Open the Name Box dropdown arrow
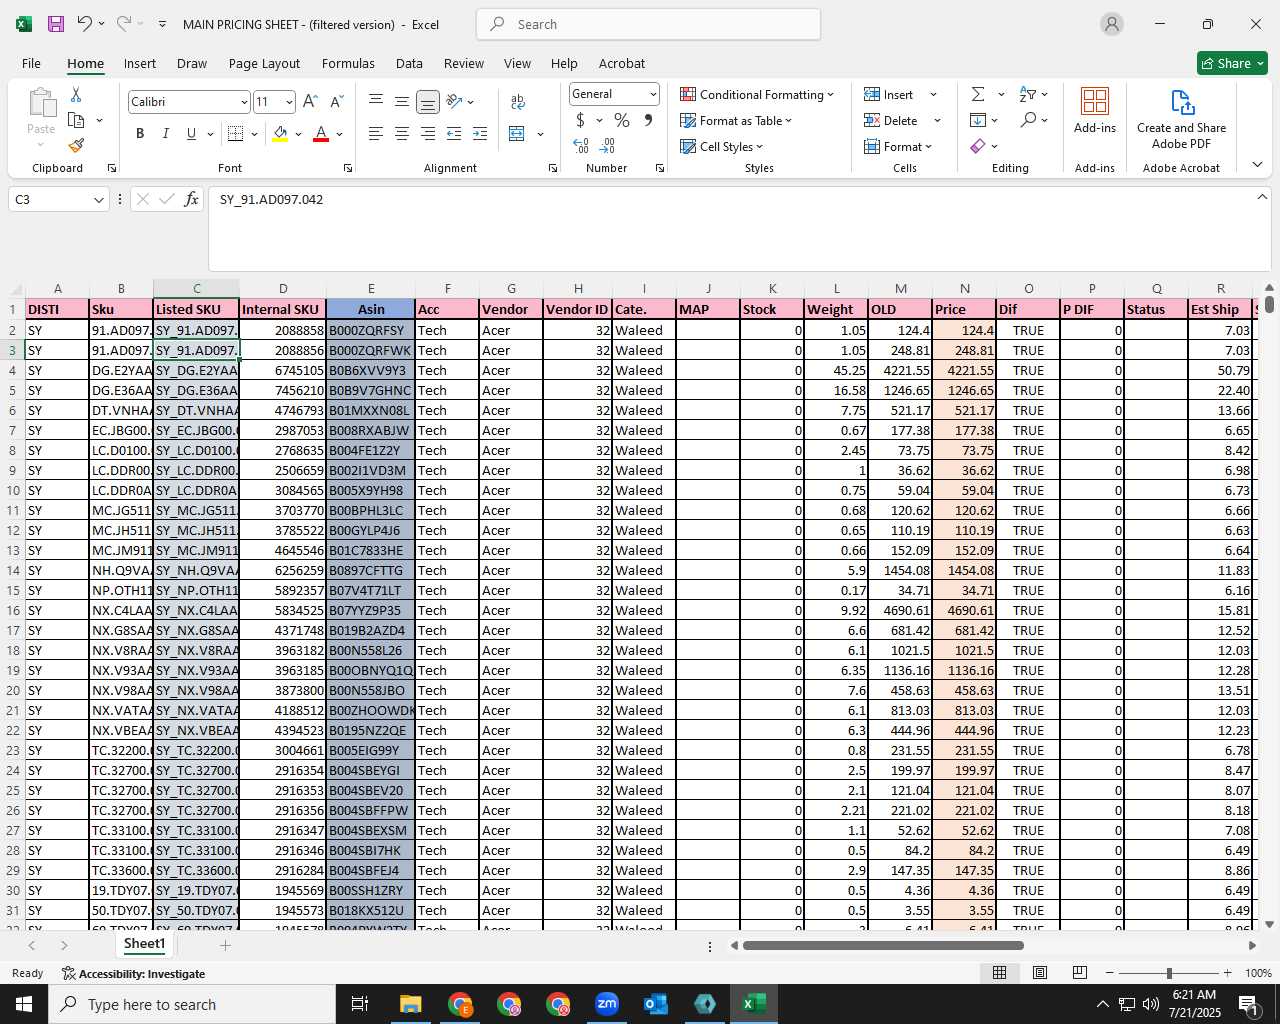This screenshot has width=1280, height=1024. (x=98, y=200)
